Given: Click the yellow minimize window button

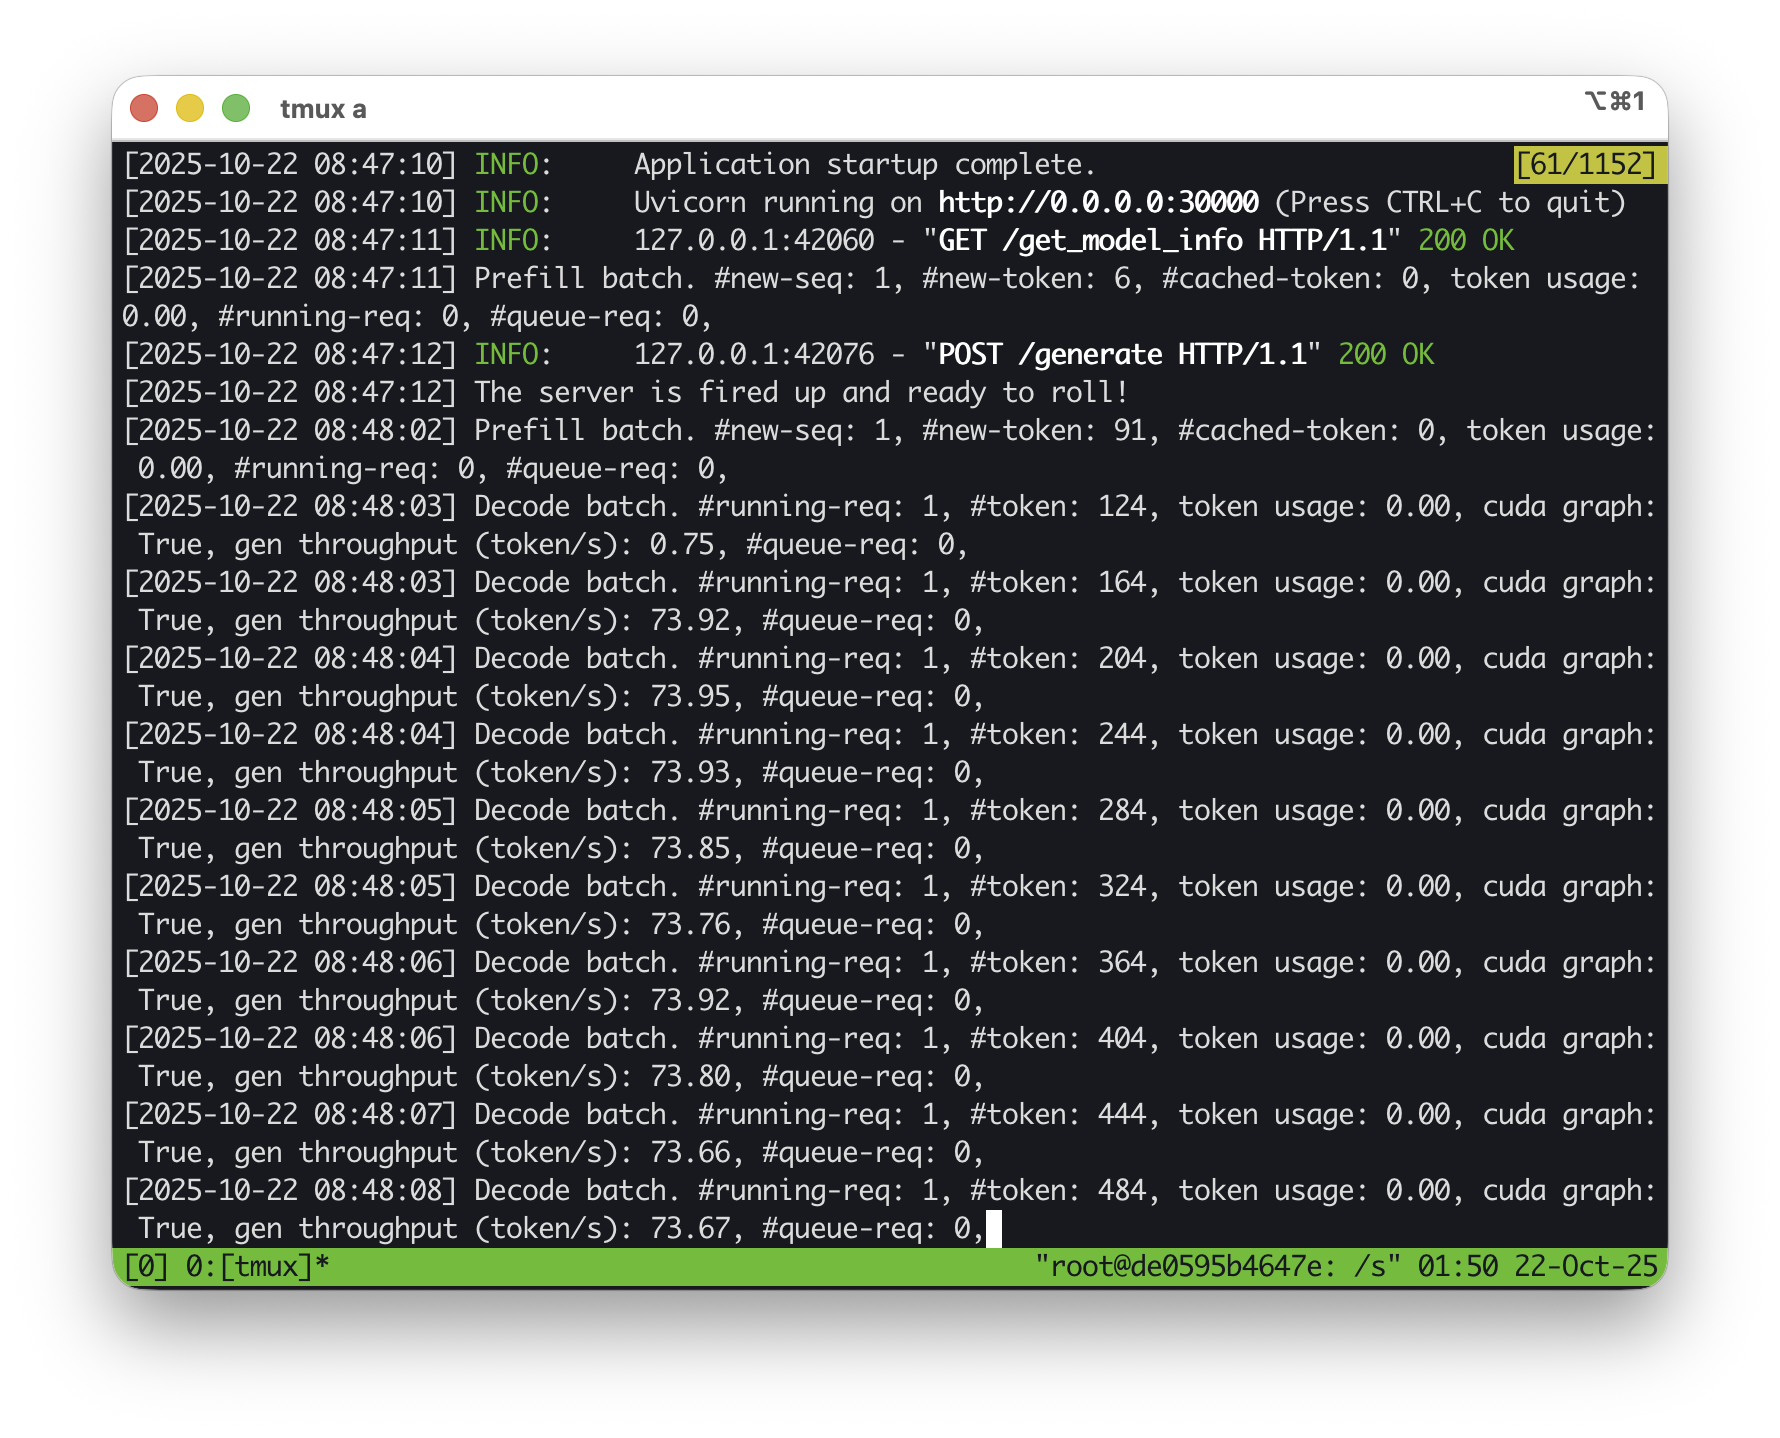Looking at the screenshot, I should 190,108.
